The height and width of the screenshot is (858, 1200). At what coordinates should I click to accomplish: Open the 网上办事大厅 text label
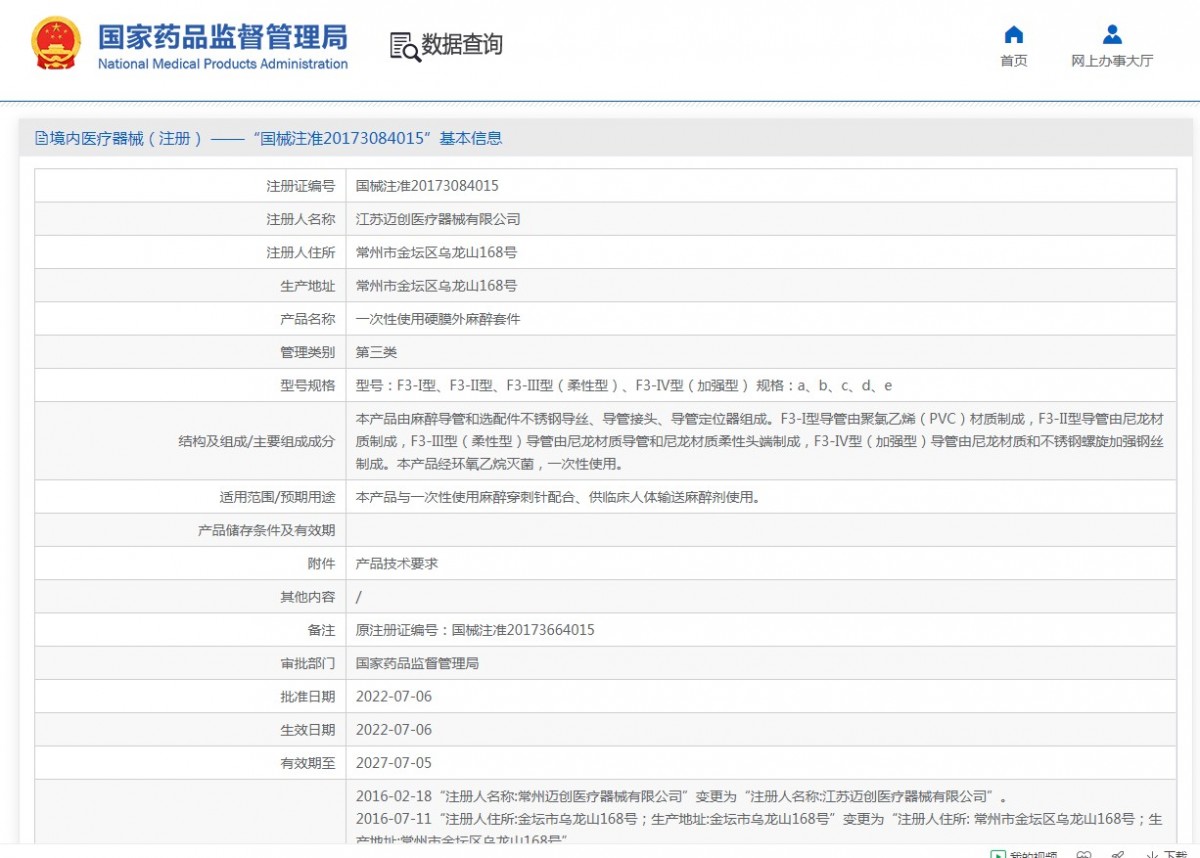[x=1112, y=61]
